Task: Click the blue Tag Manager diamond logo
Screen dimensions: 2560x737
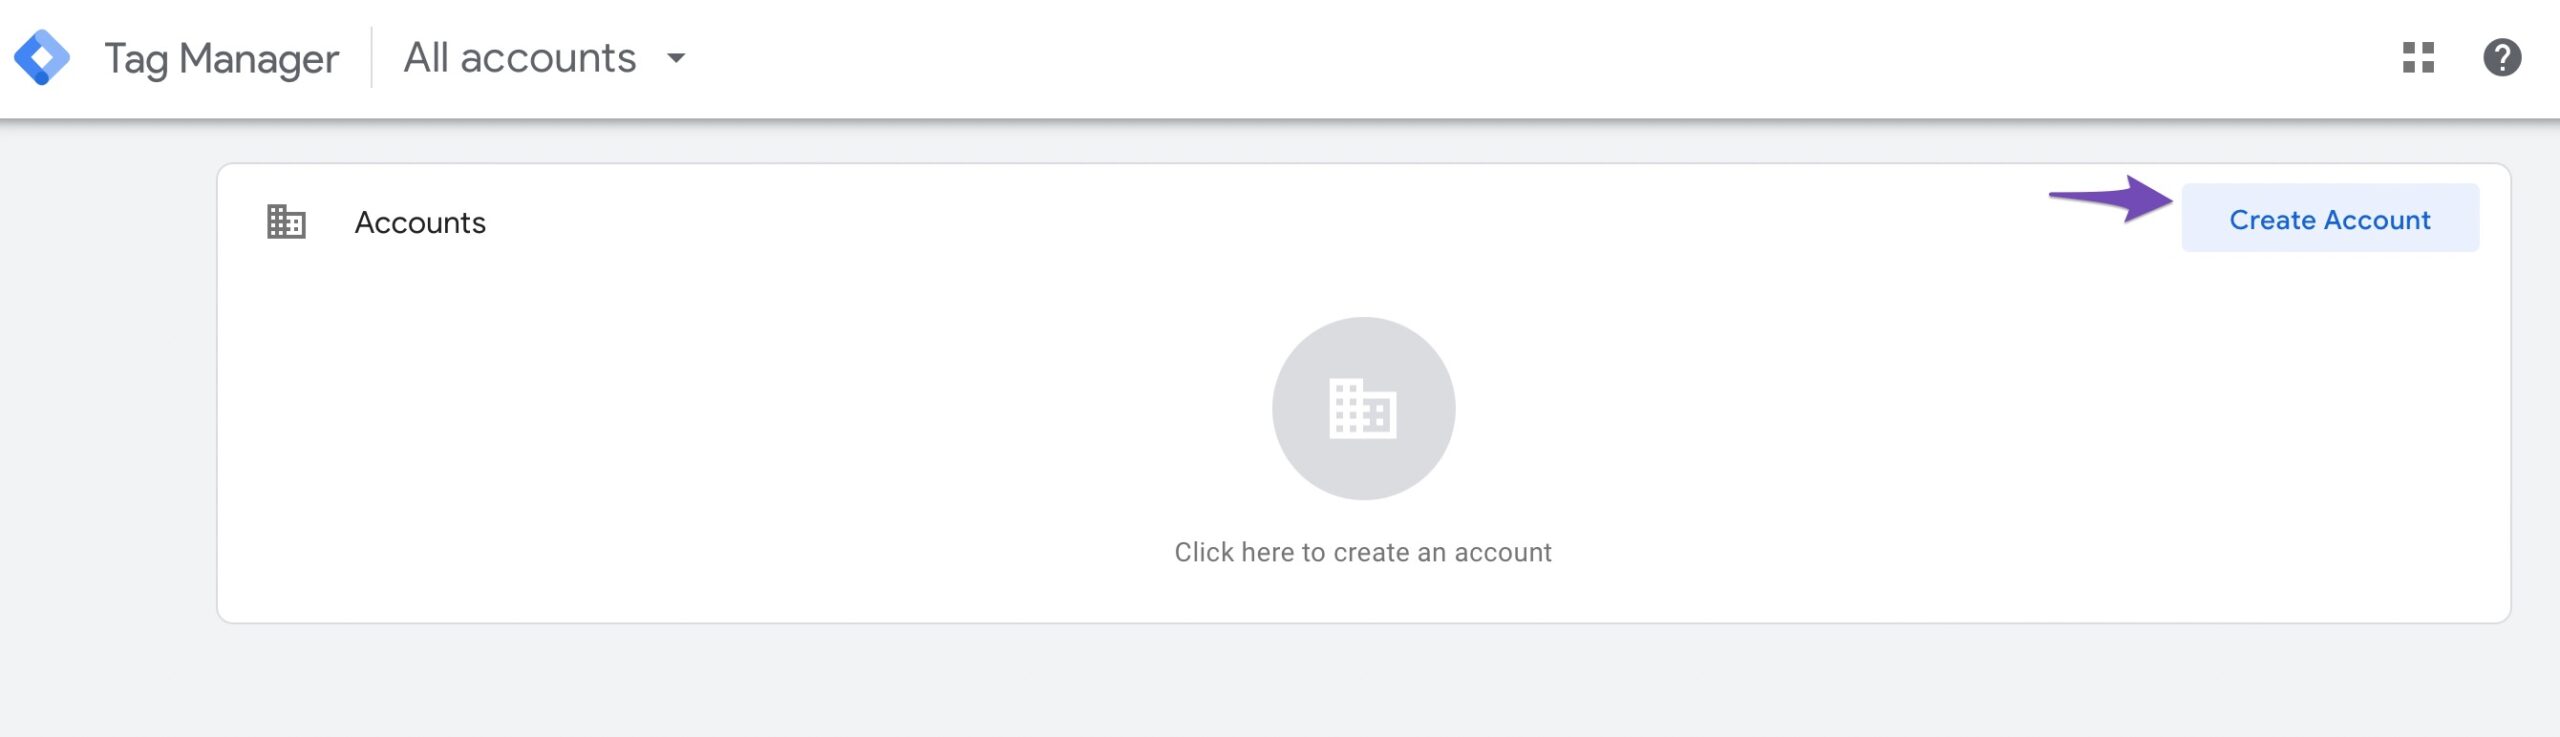Action: (x=42, y=58)
